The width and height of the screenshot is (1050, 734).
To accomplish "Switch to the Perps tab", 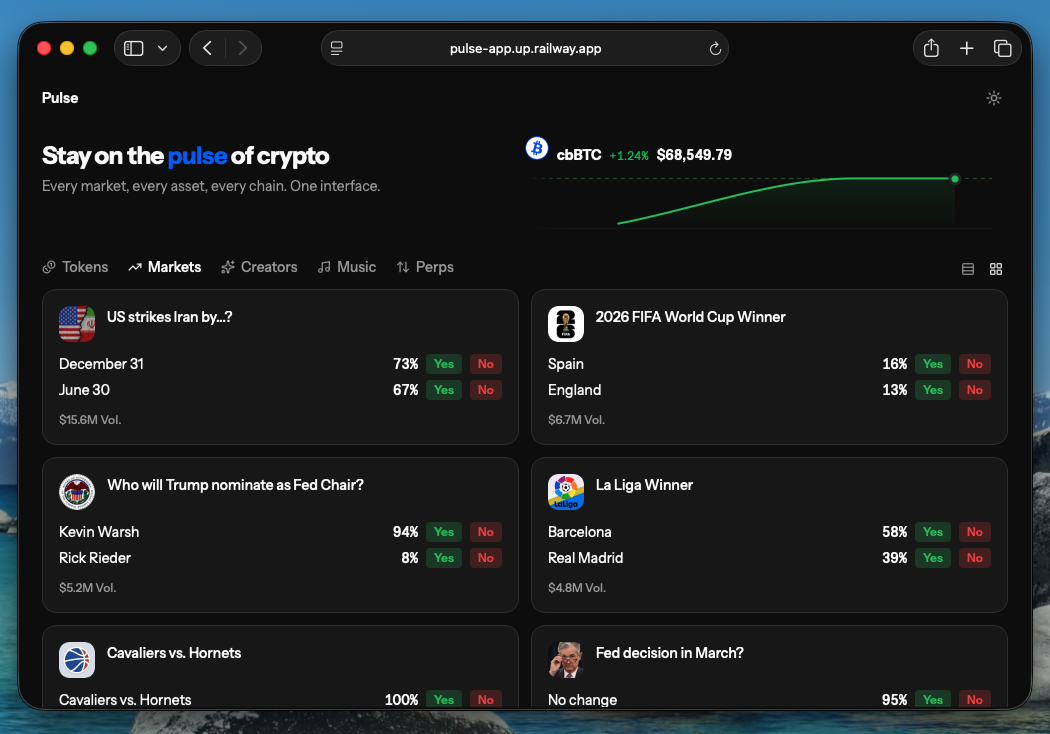I will pos(425,267).
